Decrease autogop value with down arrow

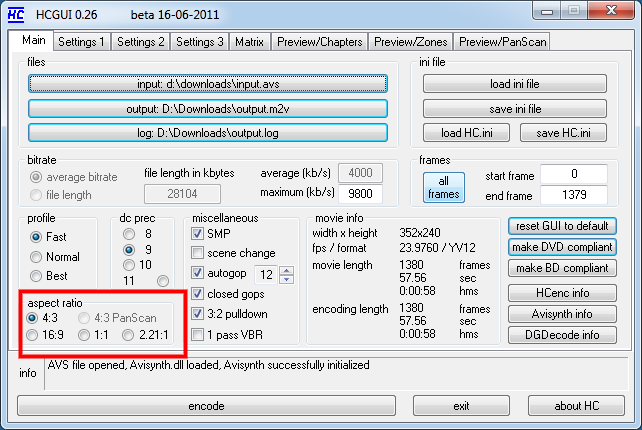287,279
